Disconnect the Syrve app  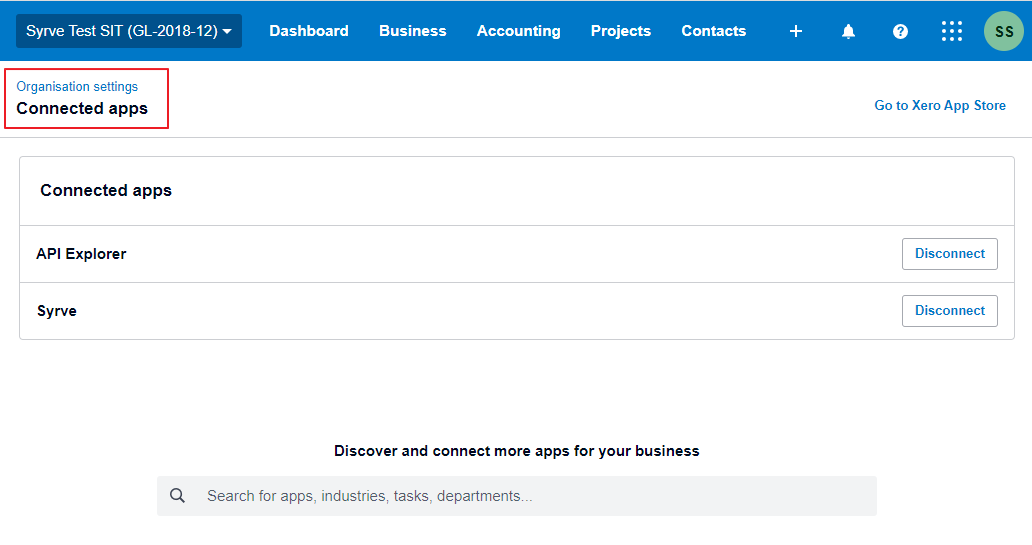949,311
